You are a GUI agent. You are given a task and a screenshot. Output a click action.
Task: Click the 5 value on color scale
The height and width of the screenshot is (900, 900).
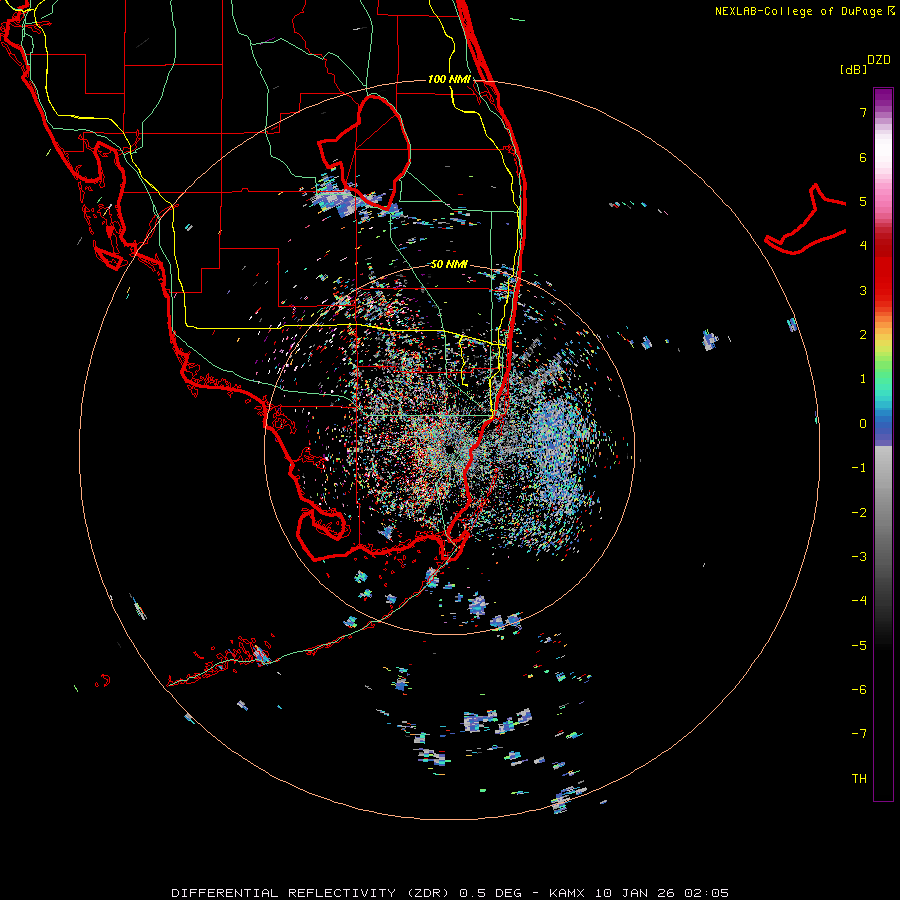coord(863,201)
